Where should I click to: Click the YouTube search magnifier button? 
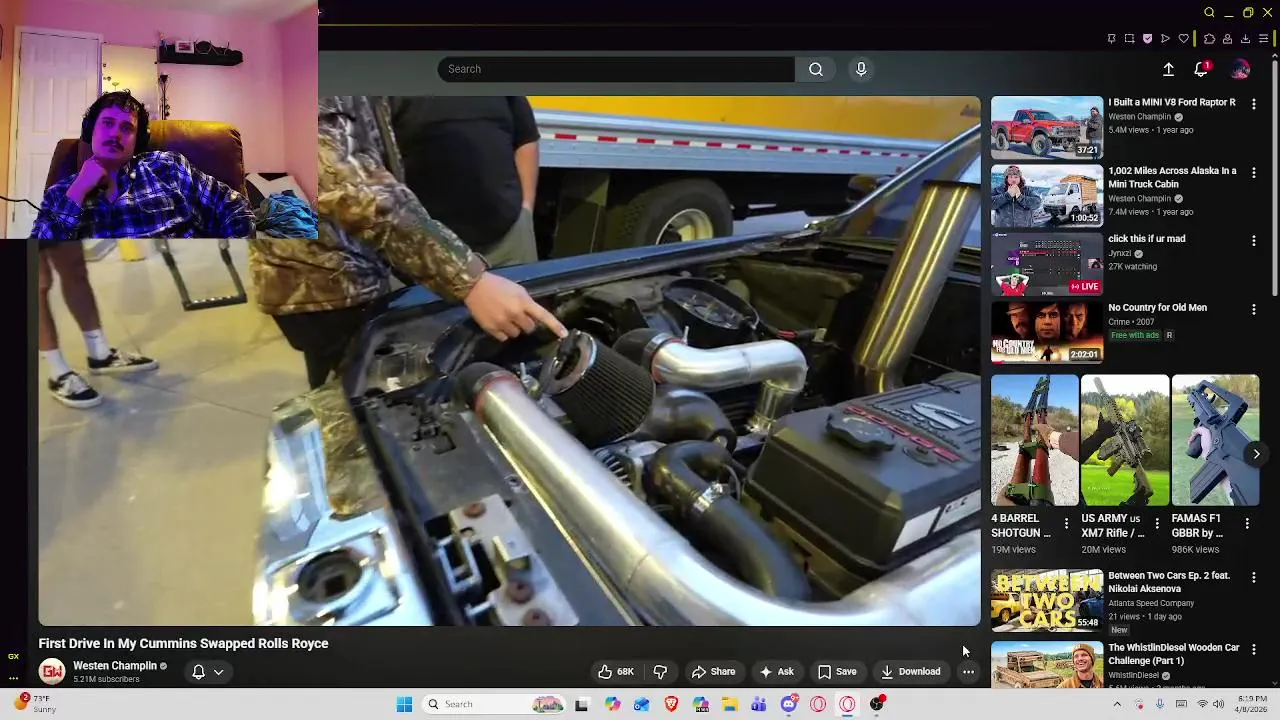click(816, 69)
